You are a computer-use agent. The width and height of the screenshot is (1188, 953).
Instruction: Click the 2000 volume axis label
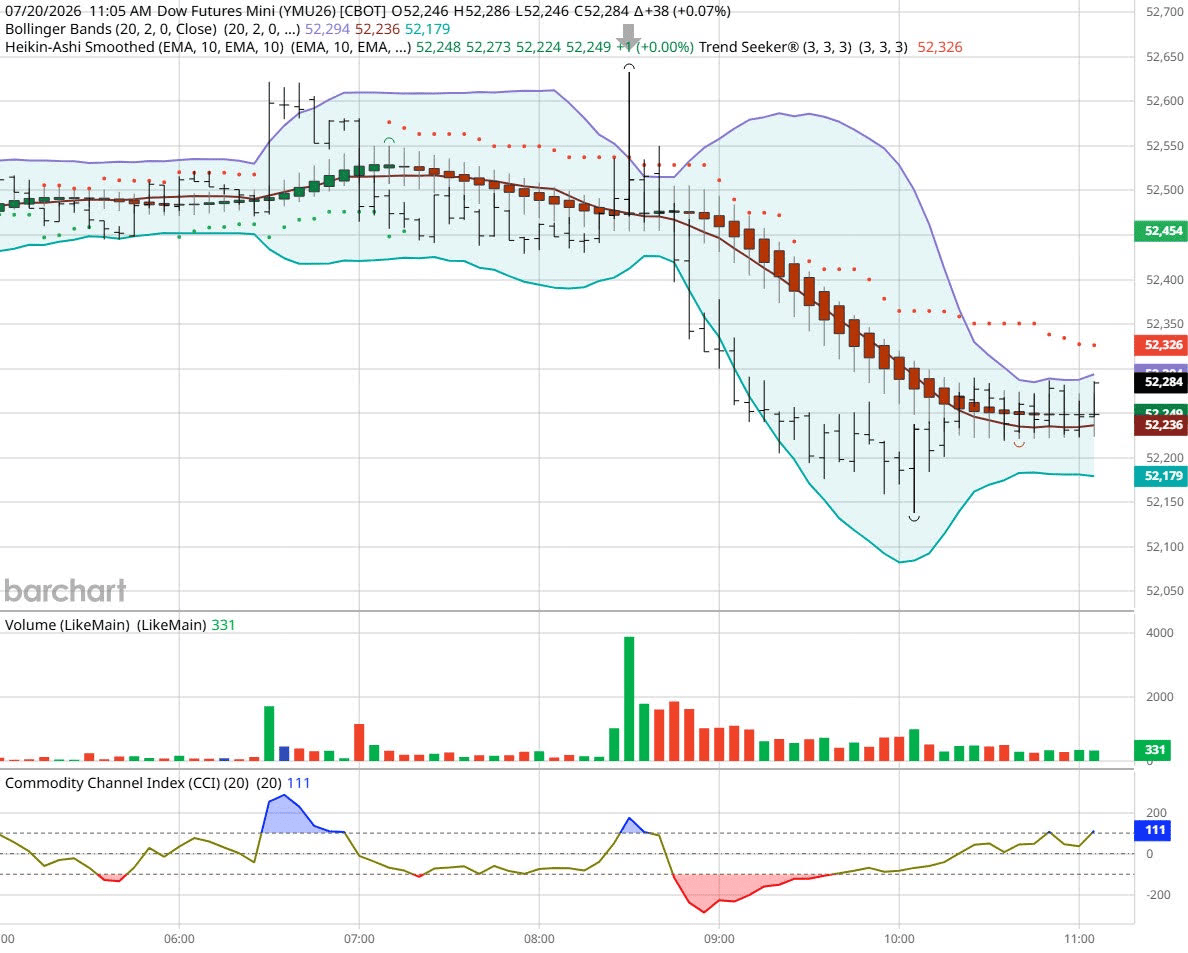click(x=1160, y=697)
